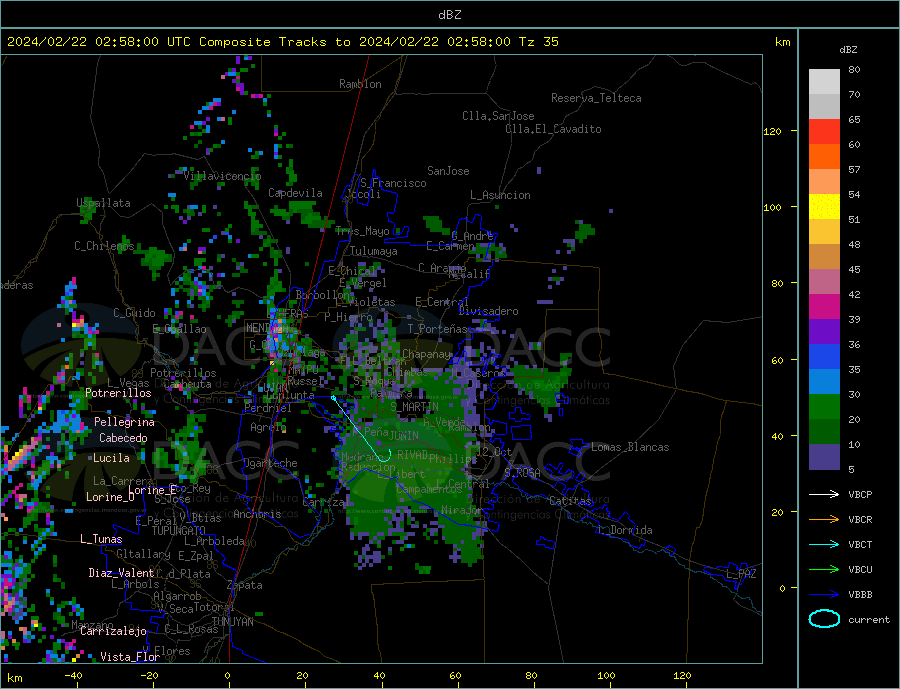Click the Lucila map label
This screenshot has height=689, width=900.
(x=111, y=458)
